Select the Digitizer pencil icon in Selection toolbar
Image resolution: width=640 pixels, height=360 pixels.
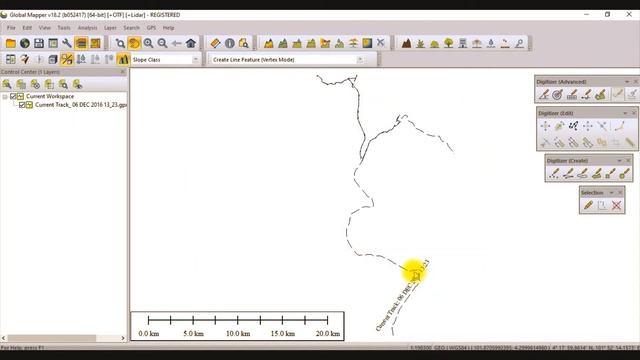(x=588, y=205)
